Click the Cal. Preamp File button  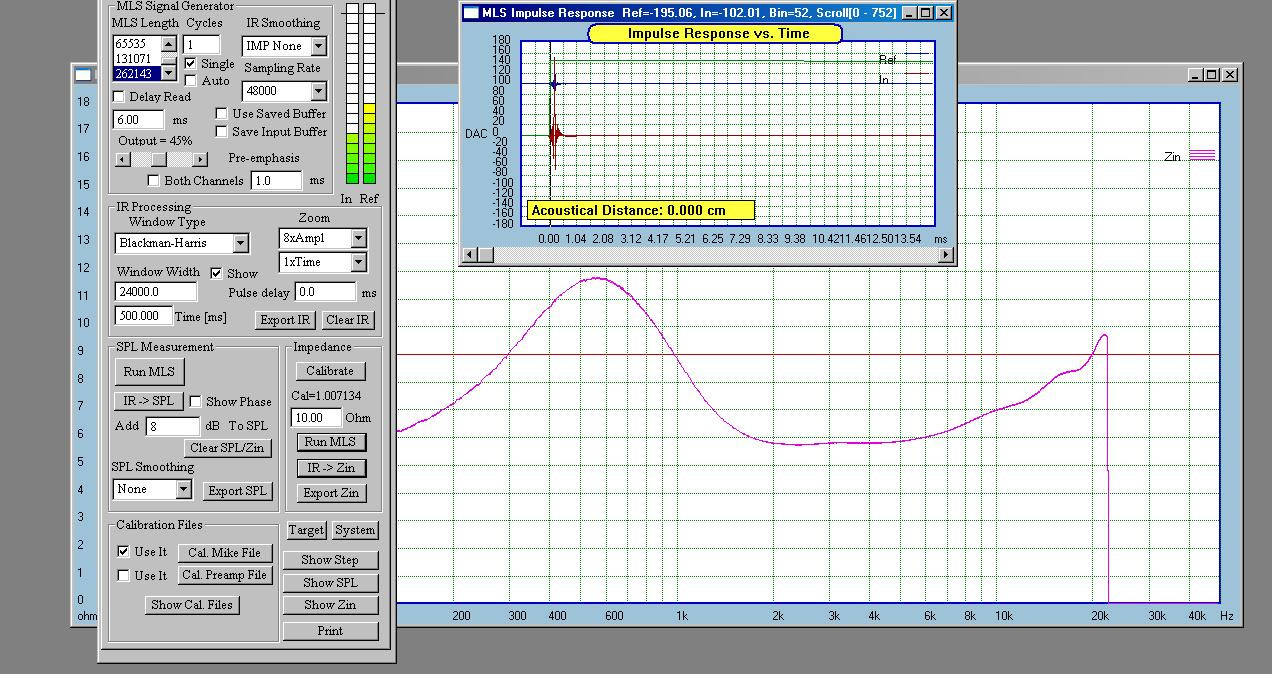click(225, 575)
